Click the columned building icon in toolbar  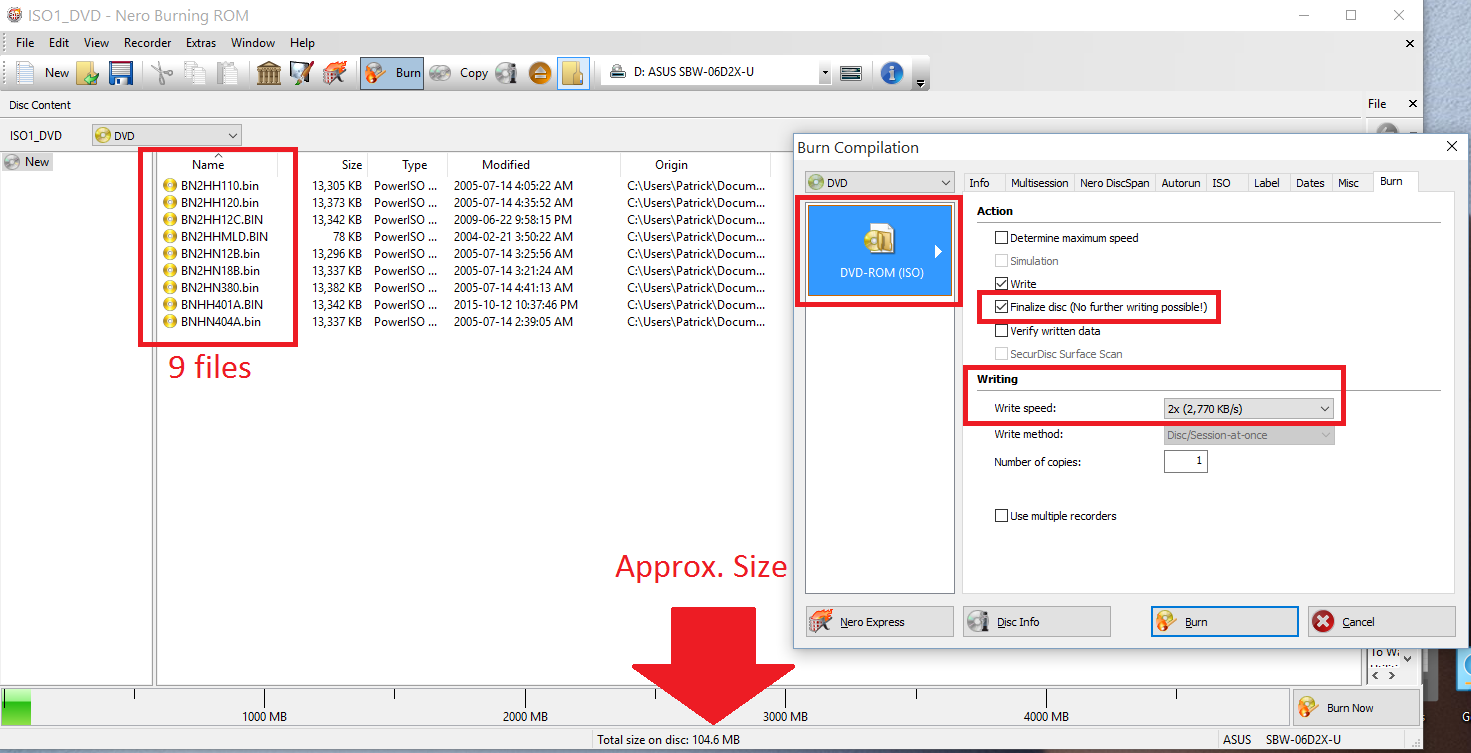click(268, 72)
